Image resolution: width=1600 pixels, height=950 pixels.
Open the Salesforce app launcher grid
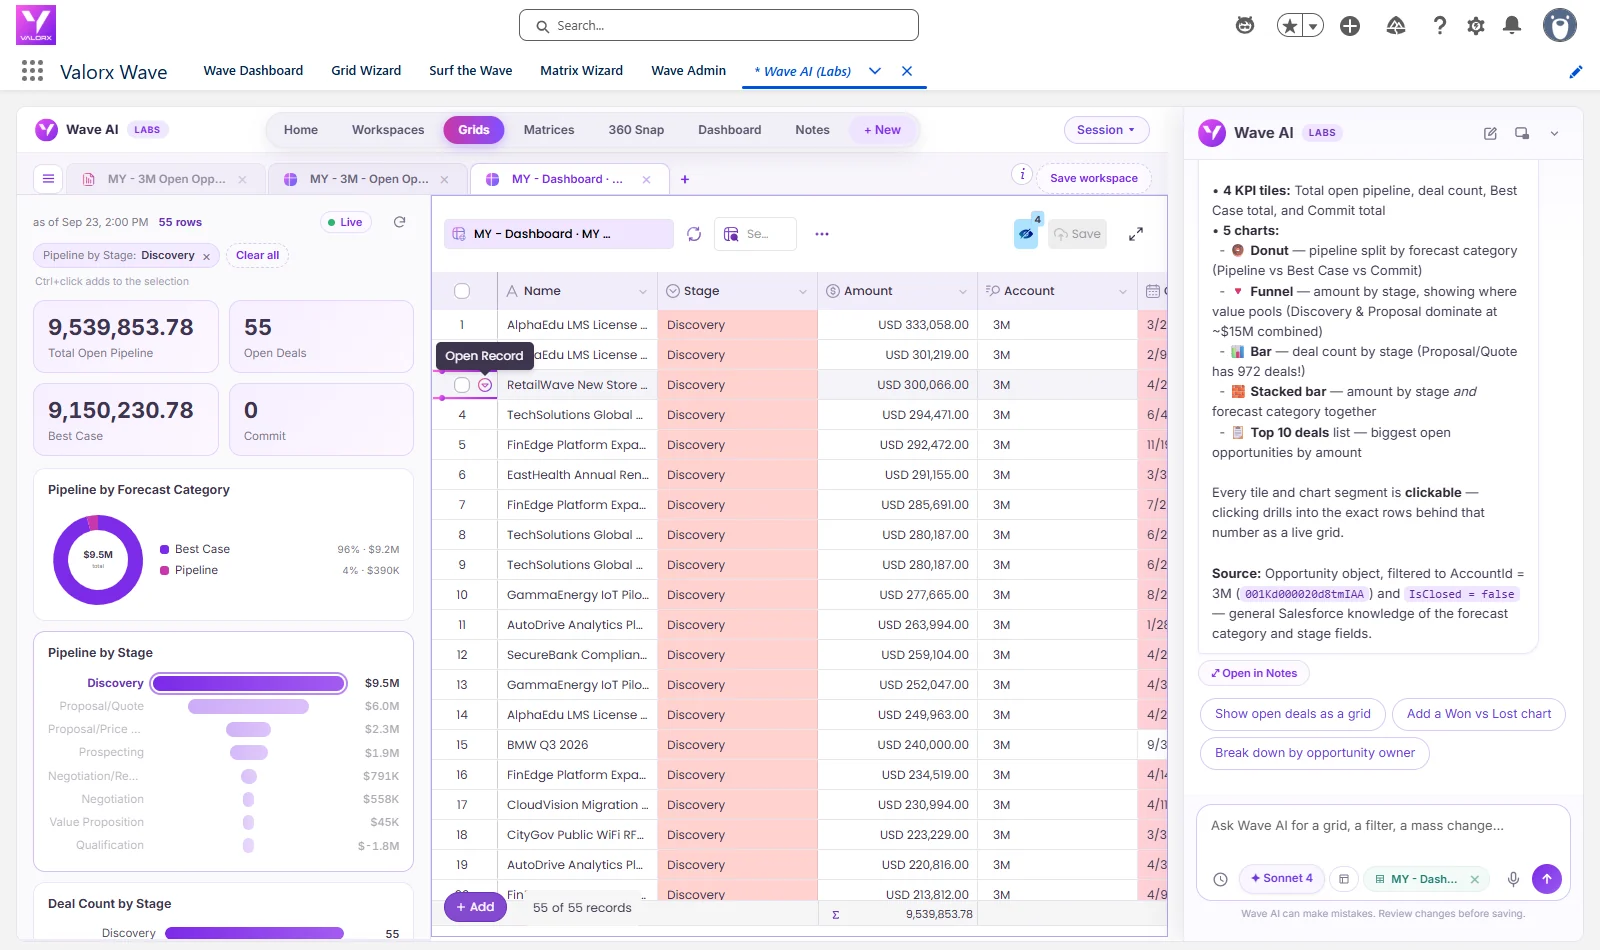pos(32,71)
